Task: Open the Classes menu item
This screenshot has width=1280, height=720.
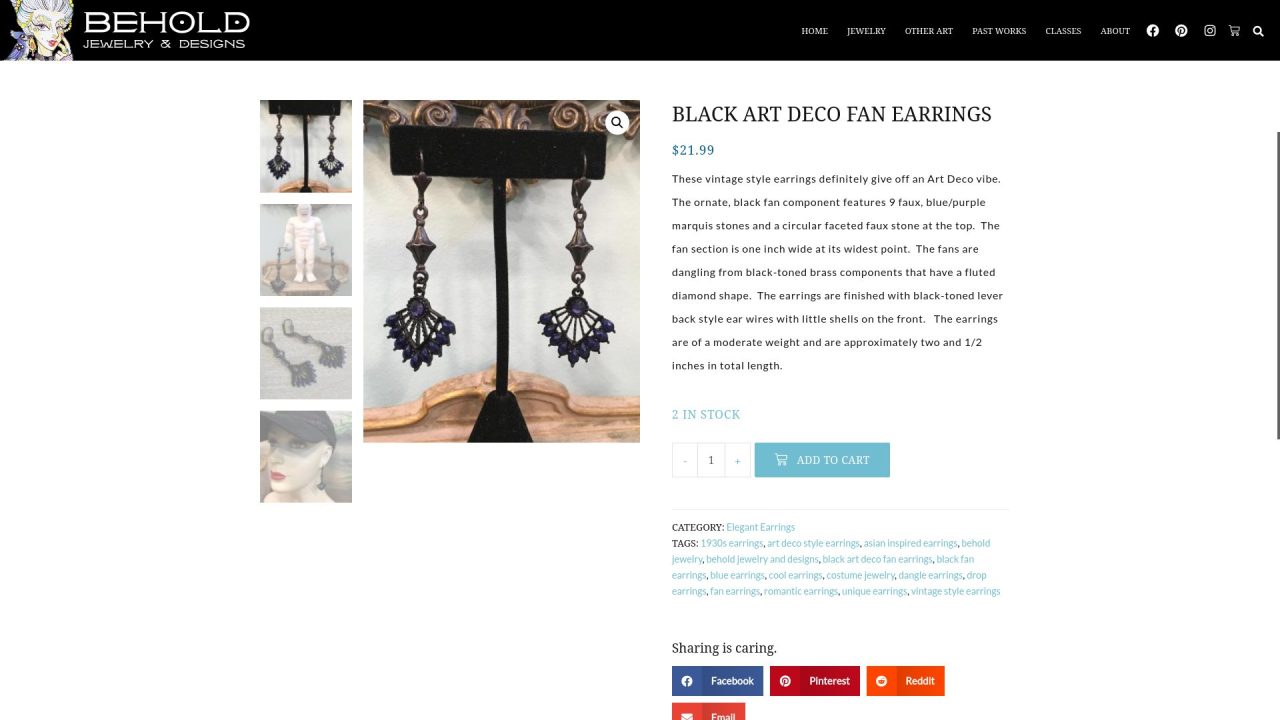Action: point(1063,31)
